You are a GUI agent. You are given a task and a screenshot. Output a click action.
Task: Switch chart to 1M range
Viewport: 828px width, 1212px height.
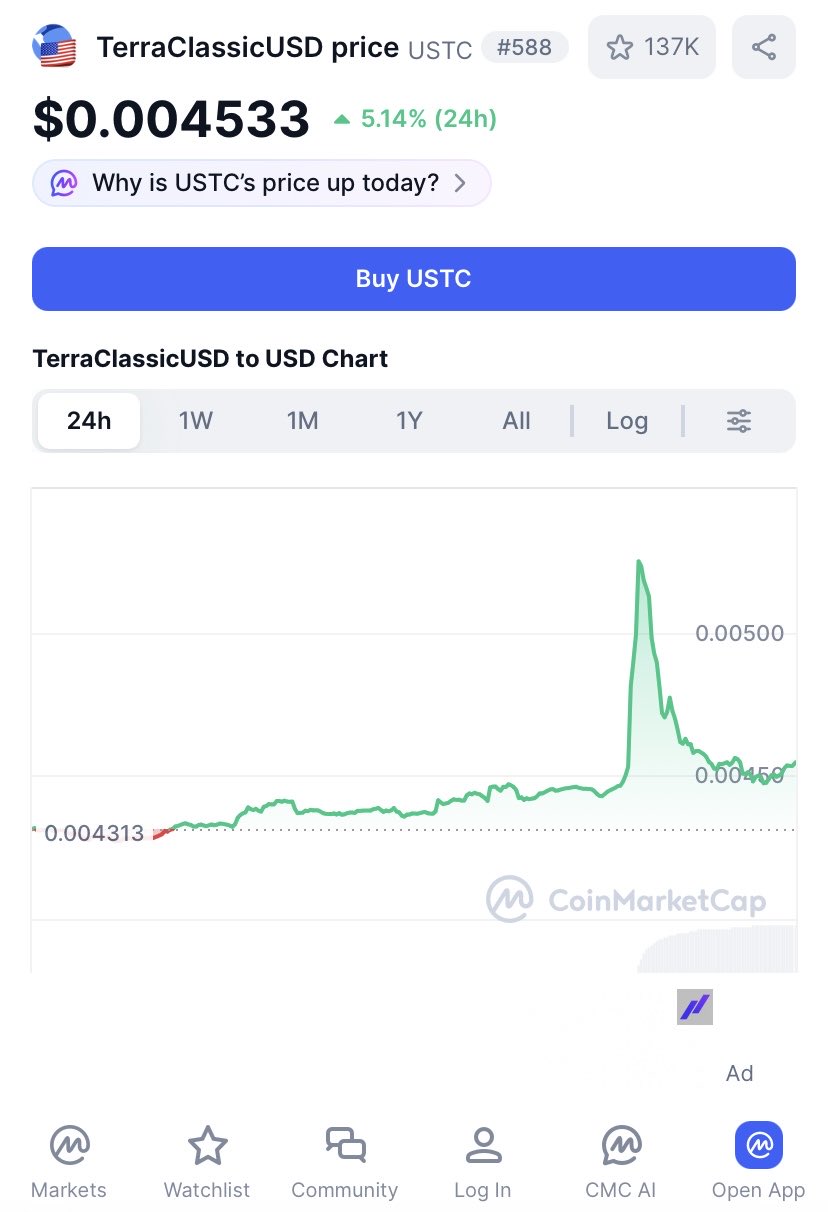[x=302, y=421]
